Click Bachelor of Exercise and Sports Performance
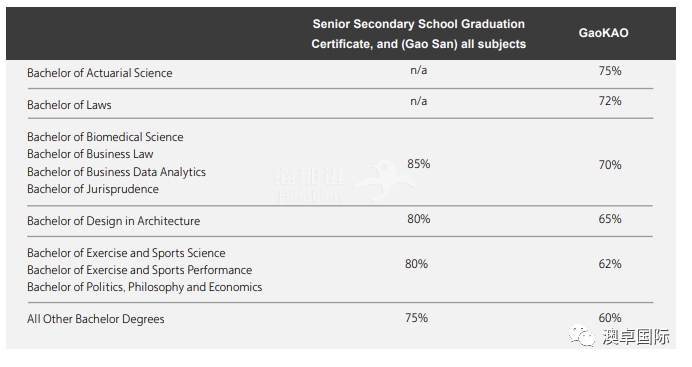 [x=139, y=270]
